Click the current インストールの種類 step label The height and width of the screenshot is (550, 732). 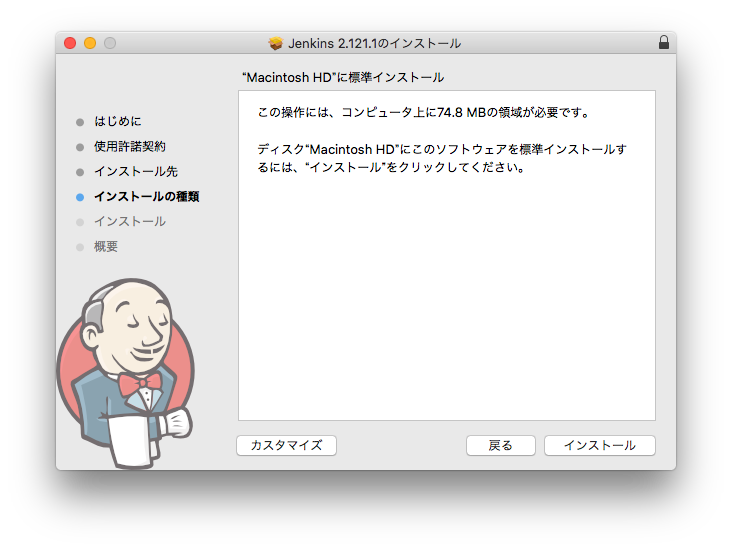click(146, 197)
